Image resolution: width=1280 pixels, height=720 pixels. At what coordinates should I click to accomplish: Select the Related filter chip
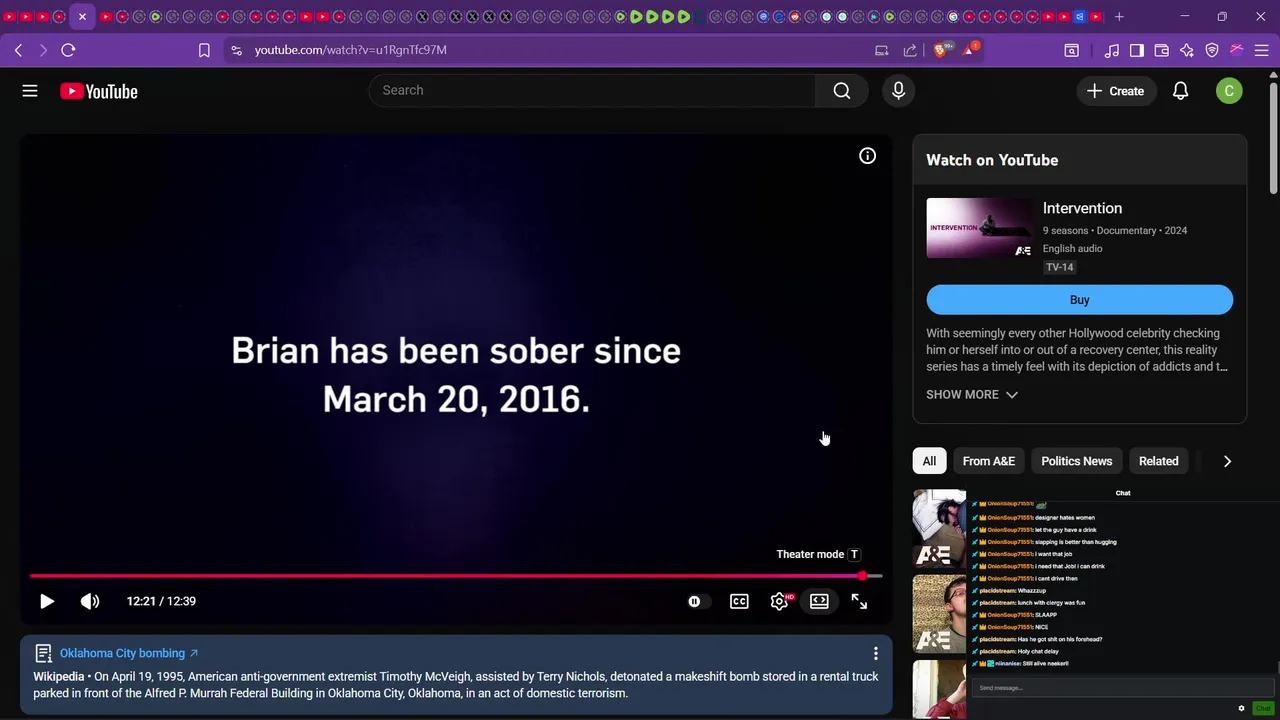click(x=1158, y=461)
